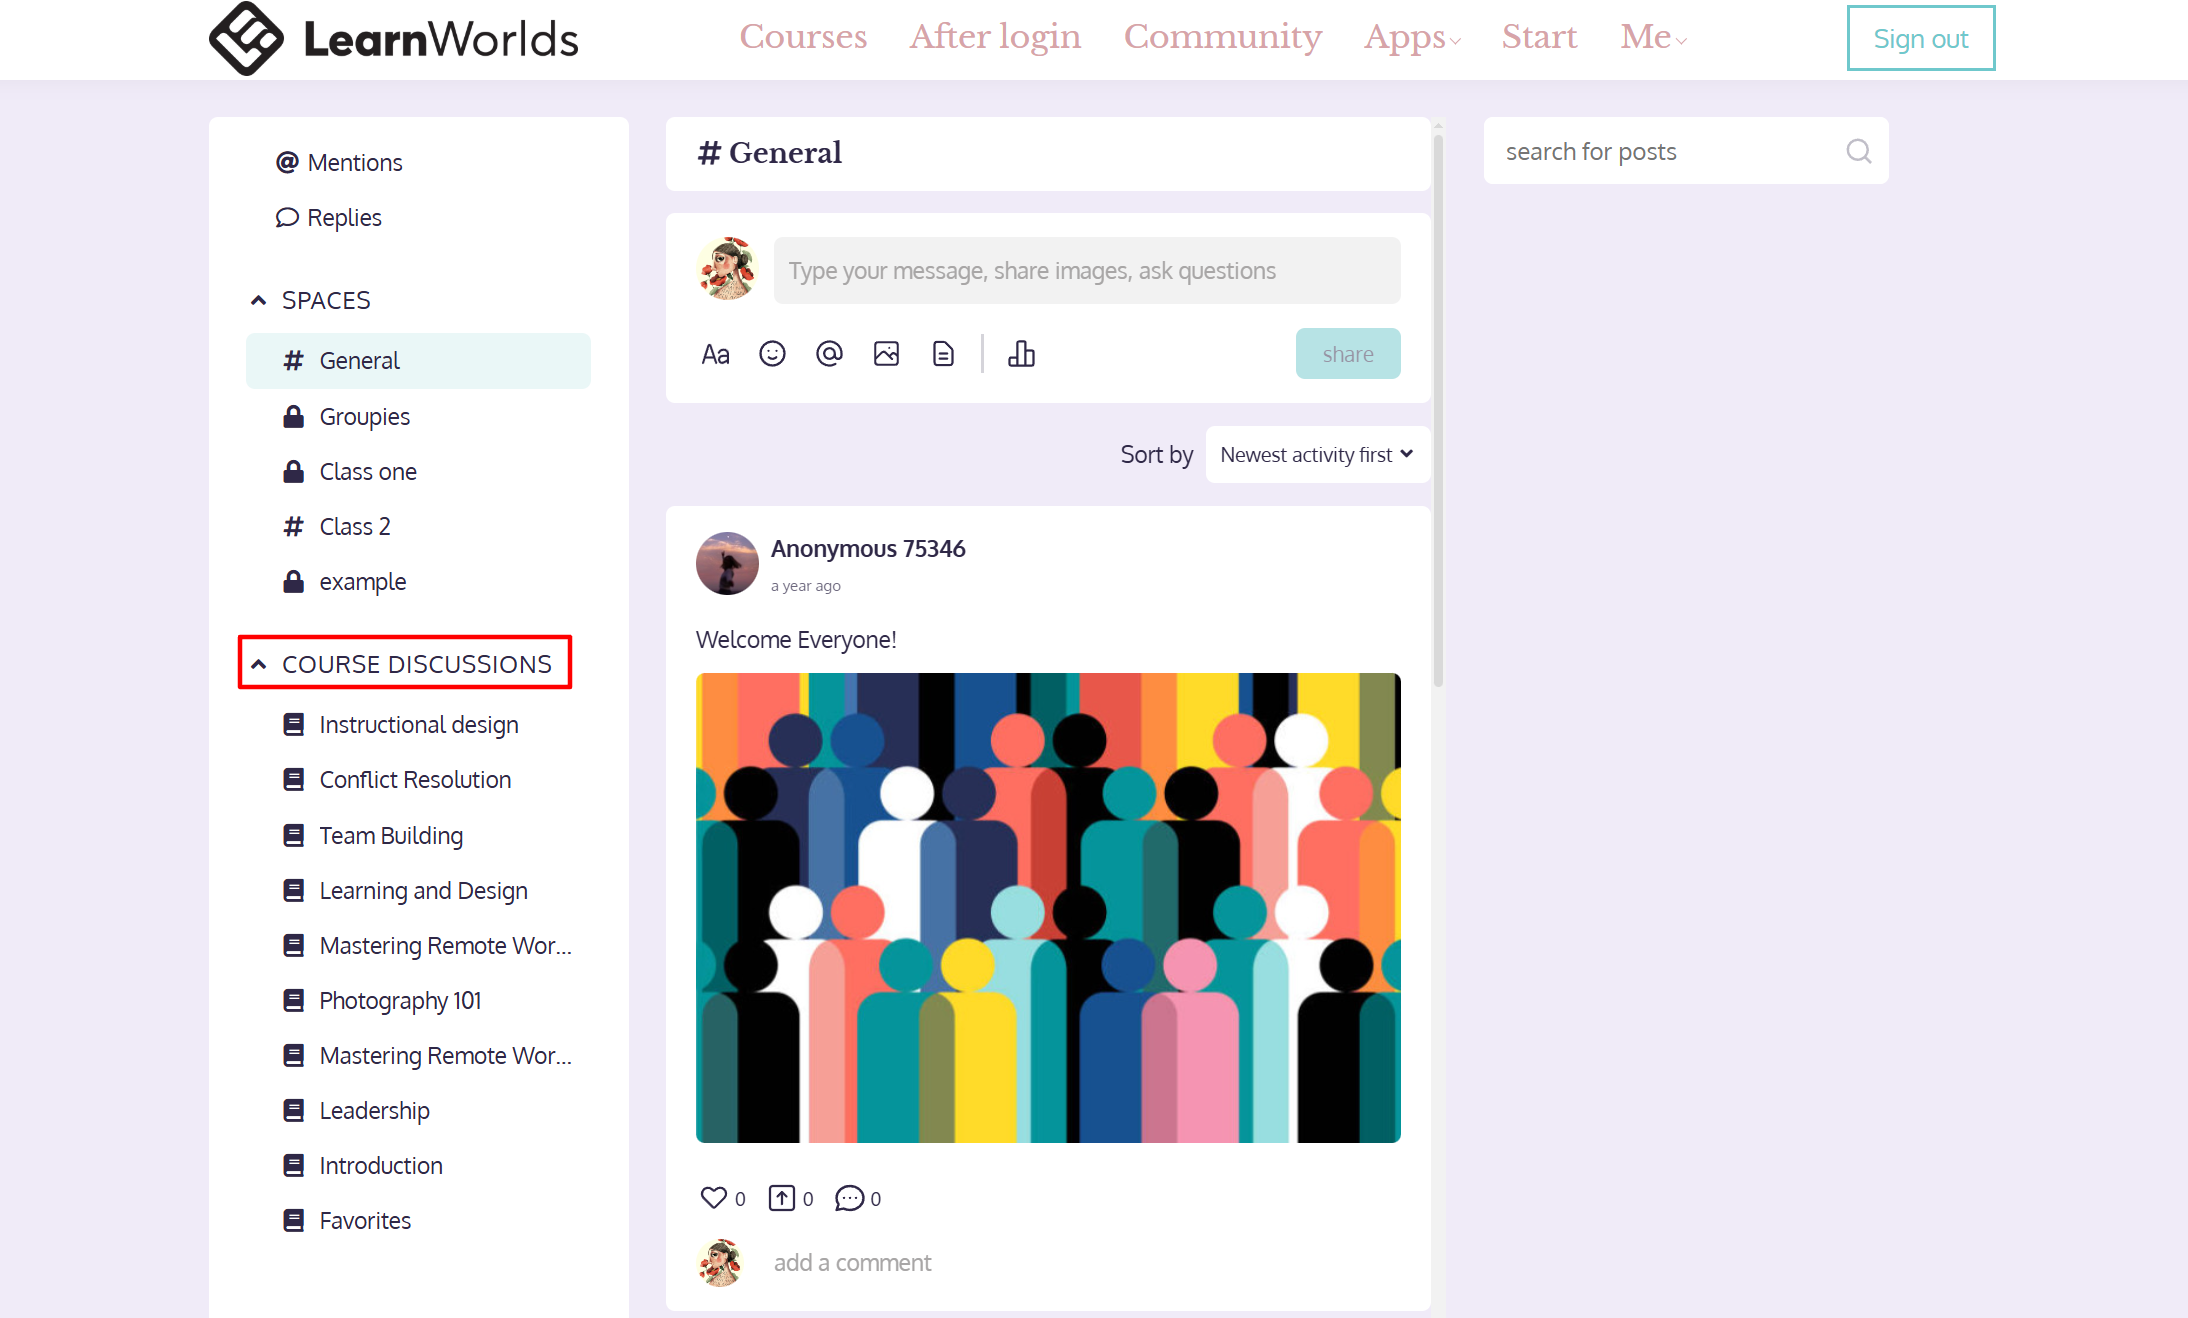
Task: Open text formatting Aa option
Action: tap(715, 354)
